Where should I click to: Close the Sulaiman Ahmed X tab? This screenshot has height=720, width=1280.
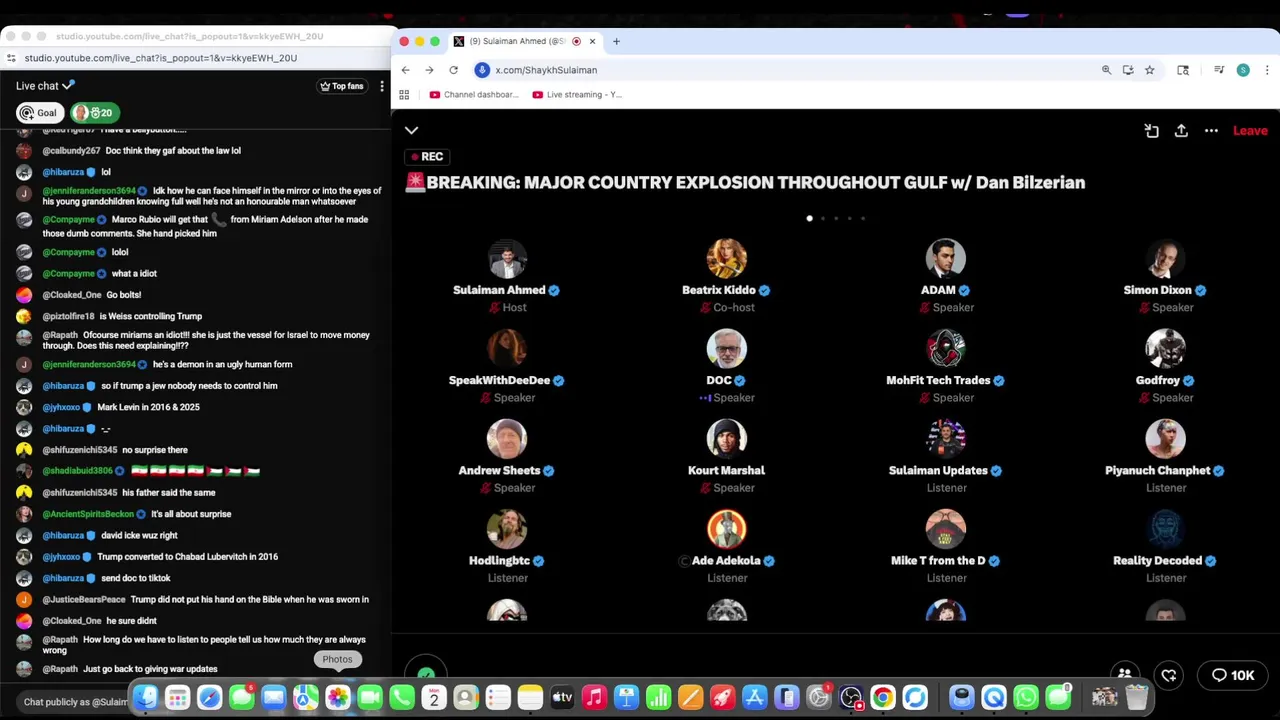(x=592, y=41)
